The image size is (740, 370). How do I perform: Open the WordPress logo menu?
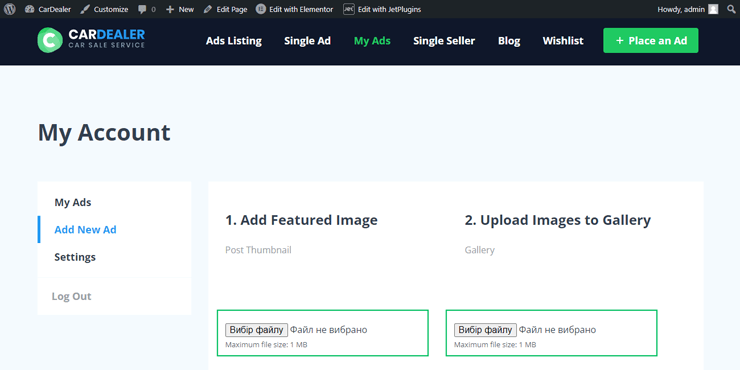point(9,9)
